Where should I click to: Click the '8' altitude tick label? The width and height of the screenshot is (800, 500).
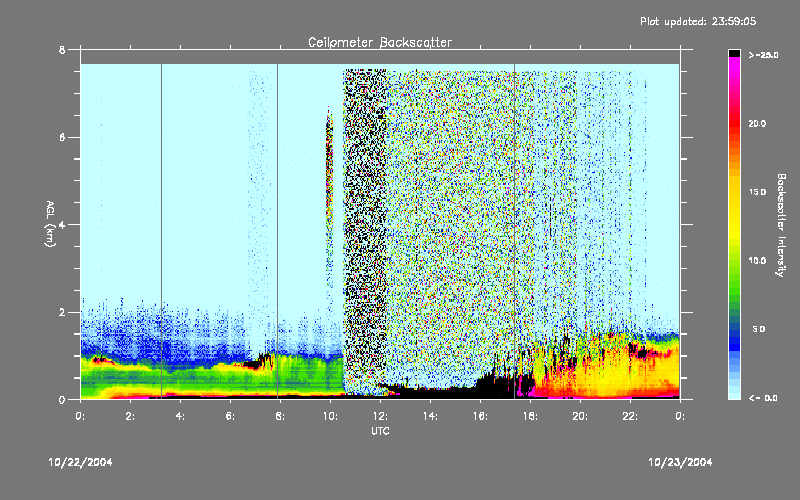(62, 50)
